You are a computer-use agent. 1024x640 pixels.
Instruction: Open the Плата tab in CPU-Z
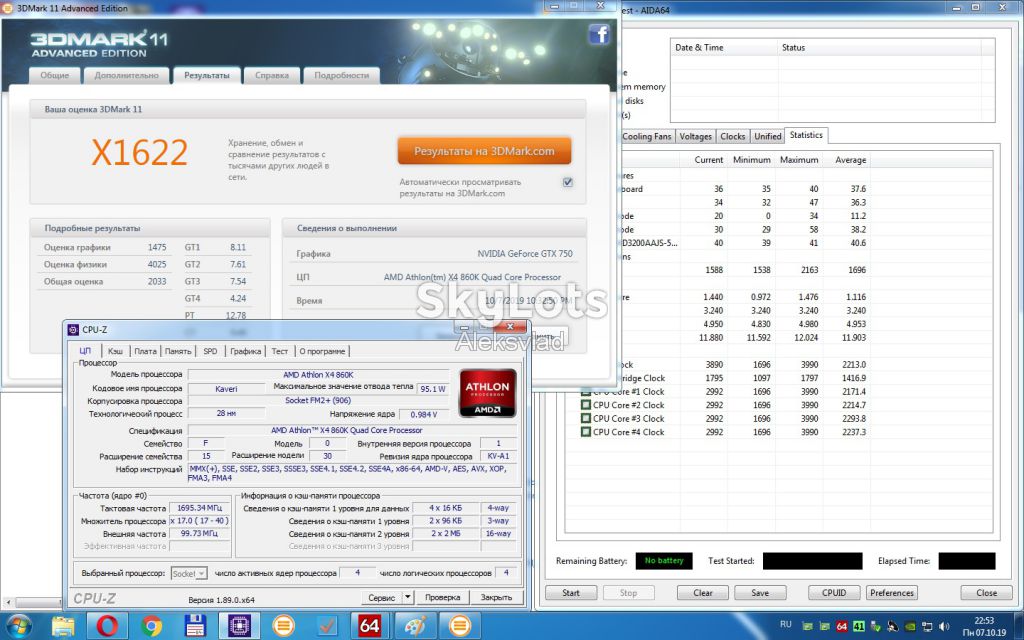146,351
